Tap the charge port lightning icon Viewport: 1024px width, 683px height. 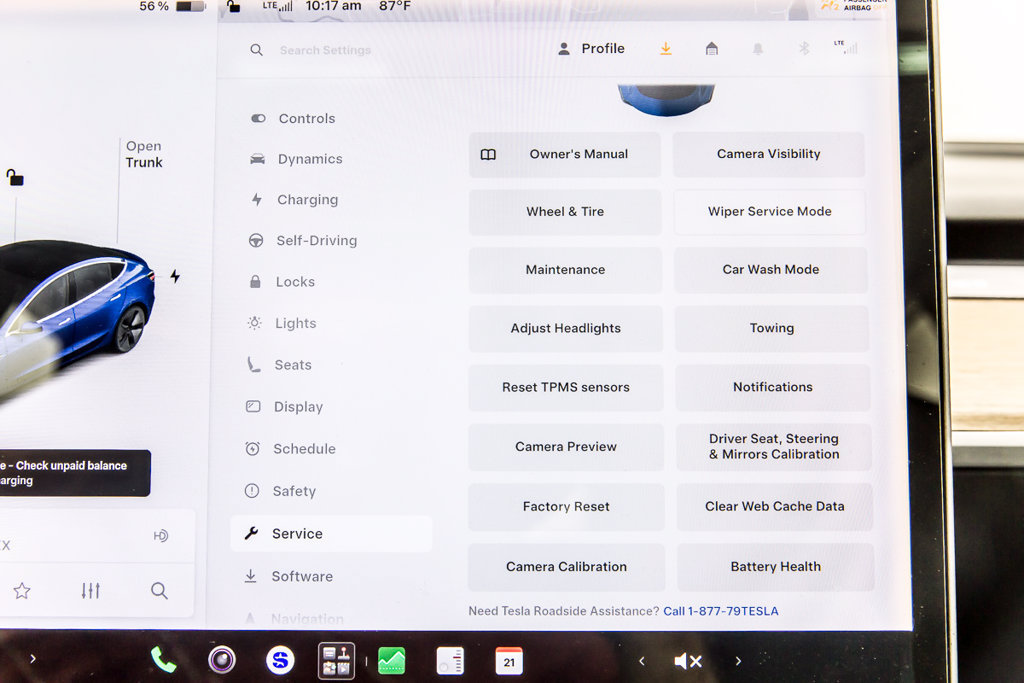175,276
